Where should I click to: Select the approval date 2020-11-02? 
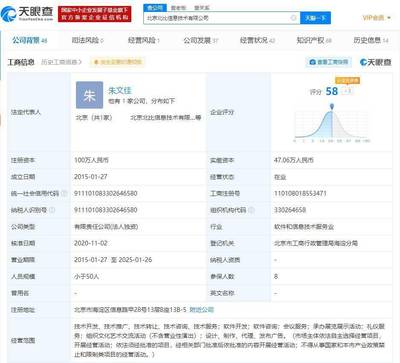click(91, 243)
